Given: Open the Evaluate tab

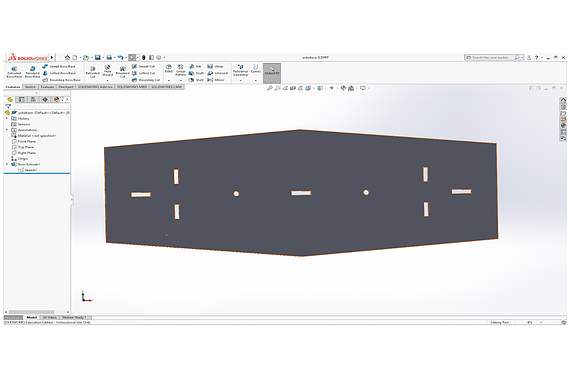Looking at the screenshot, I should coord(47,87).
